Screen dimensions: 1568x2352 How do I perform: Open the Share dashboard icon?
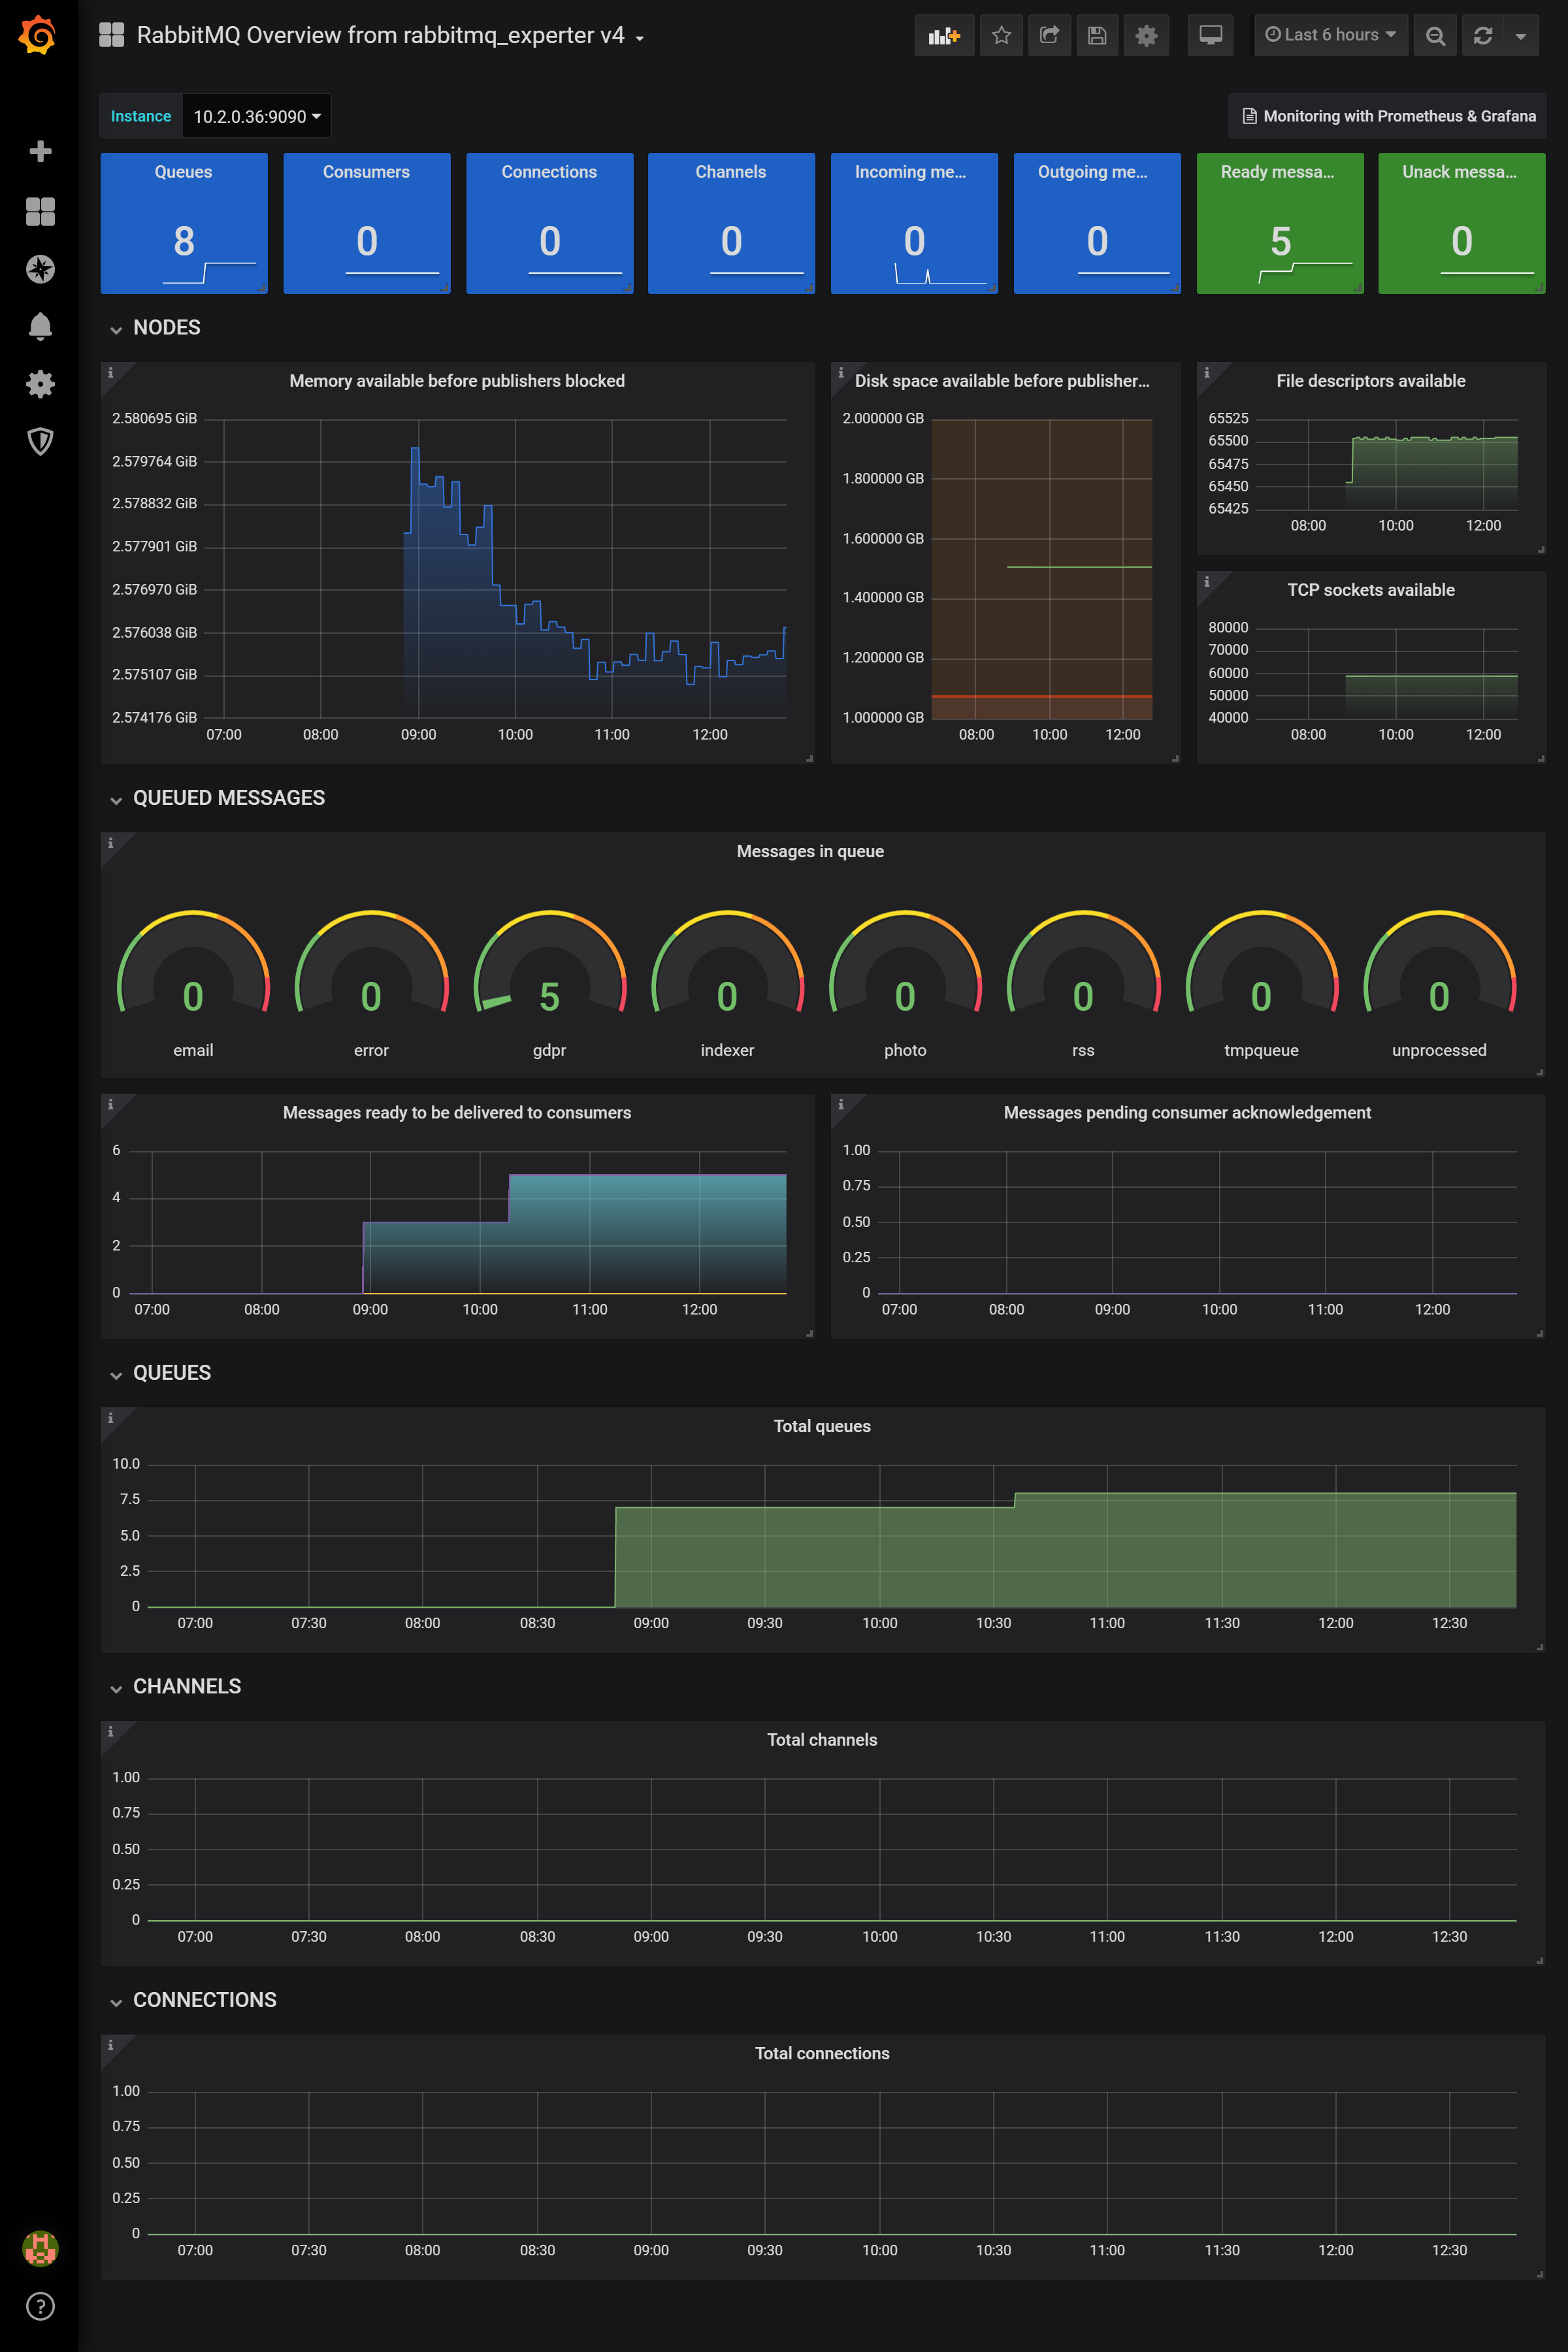(x=1049, y=36)
